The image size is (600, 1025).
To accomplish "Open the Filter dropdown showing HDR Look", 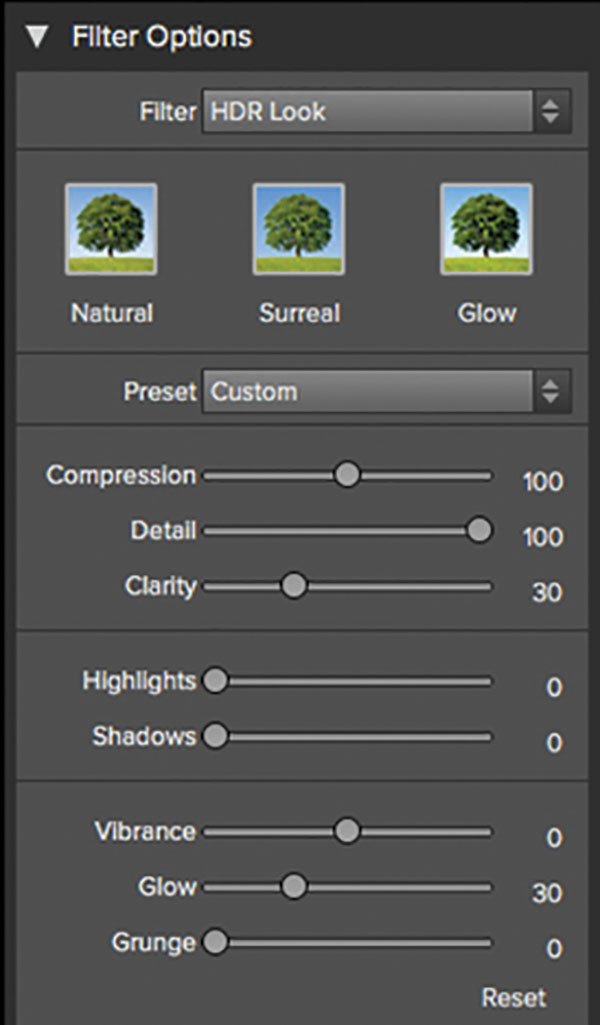I will 386,111.
